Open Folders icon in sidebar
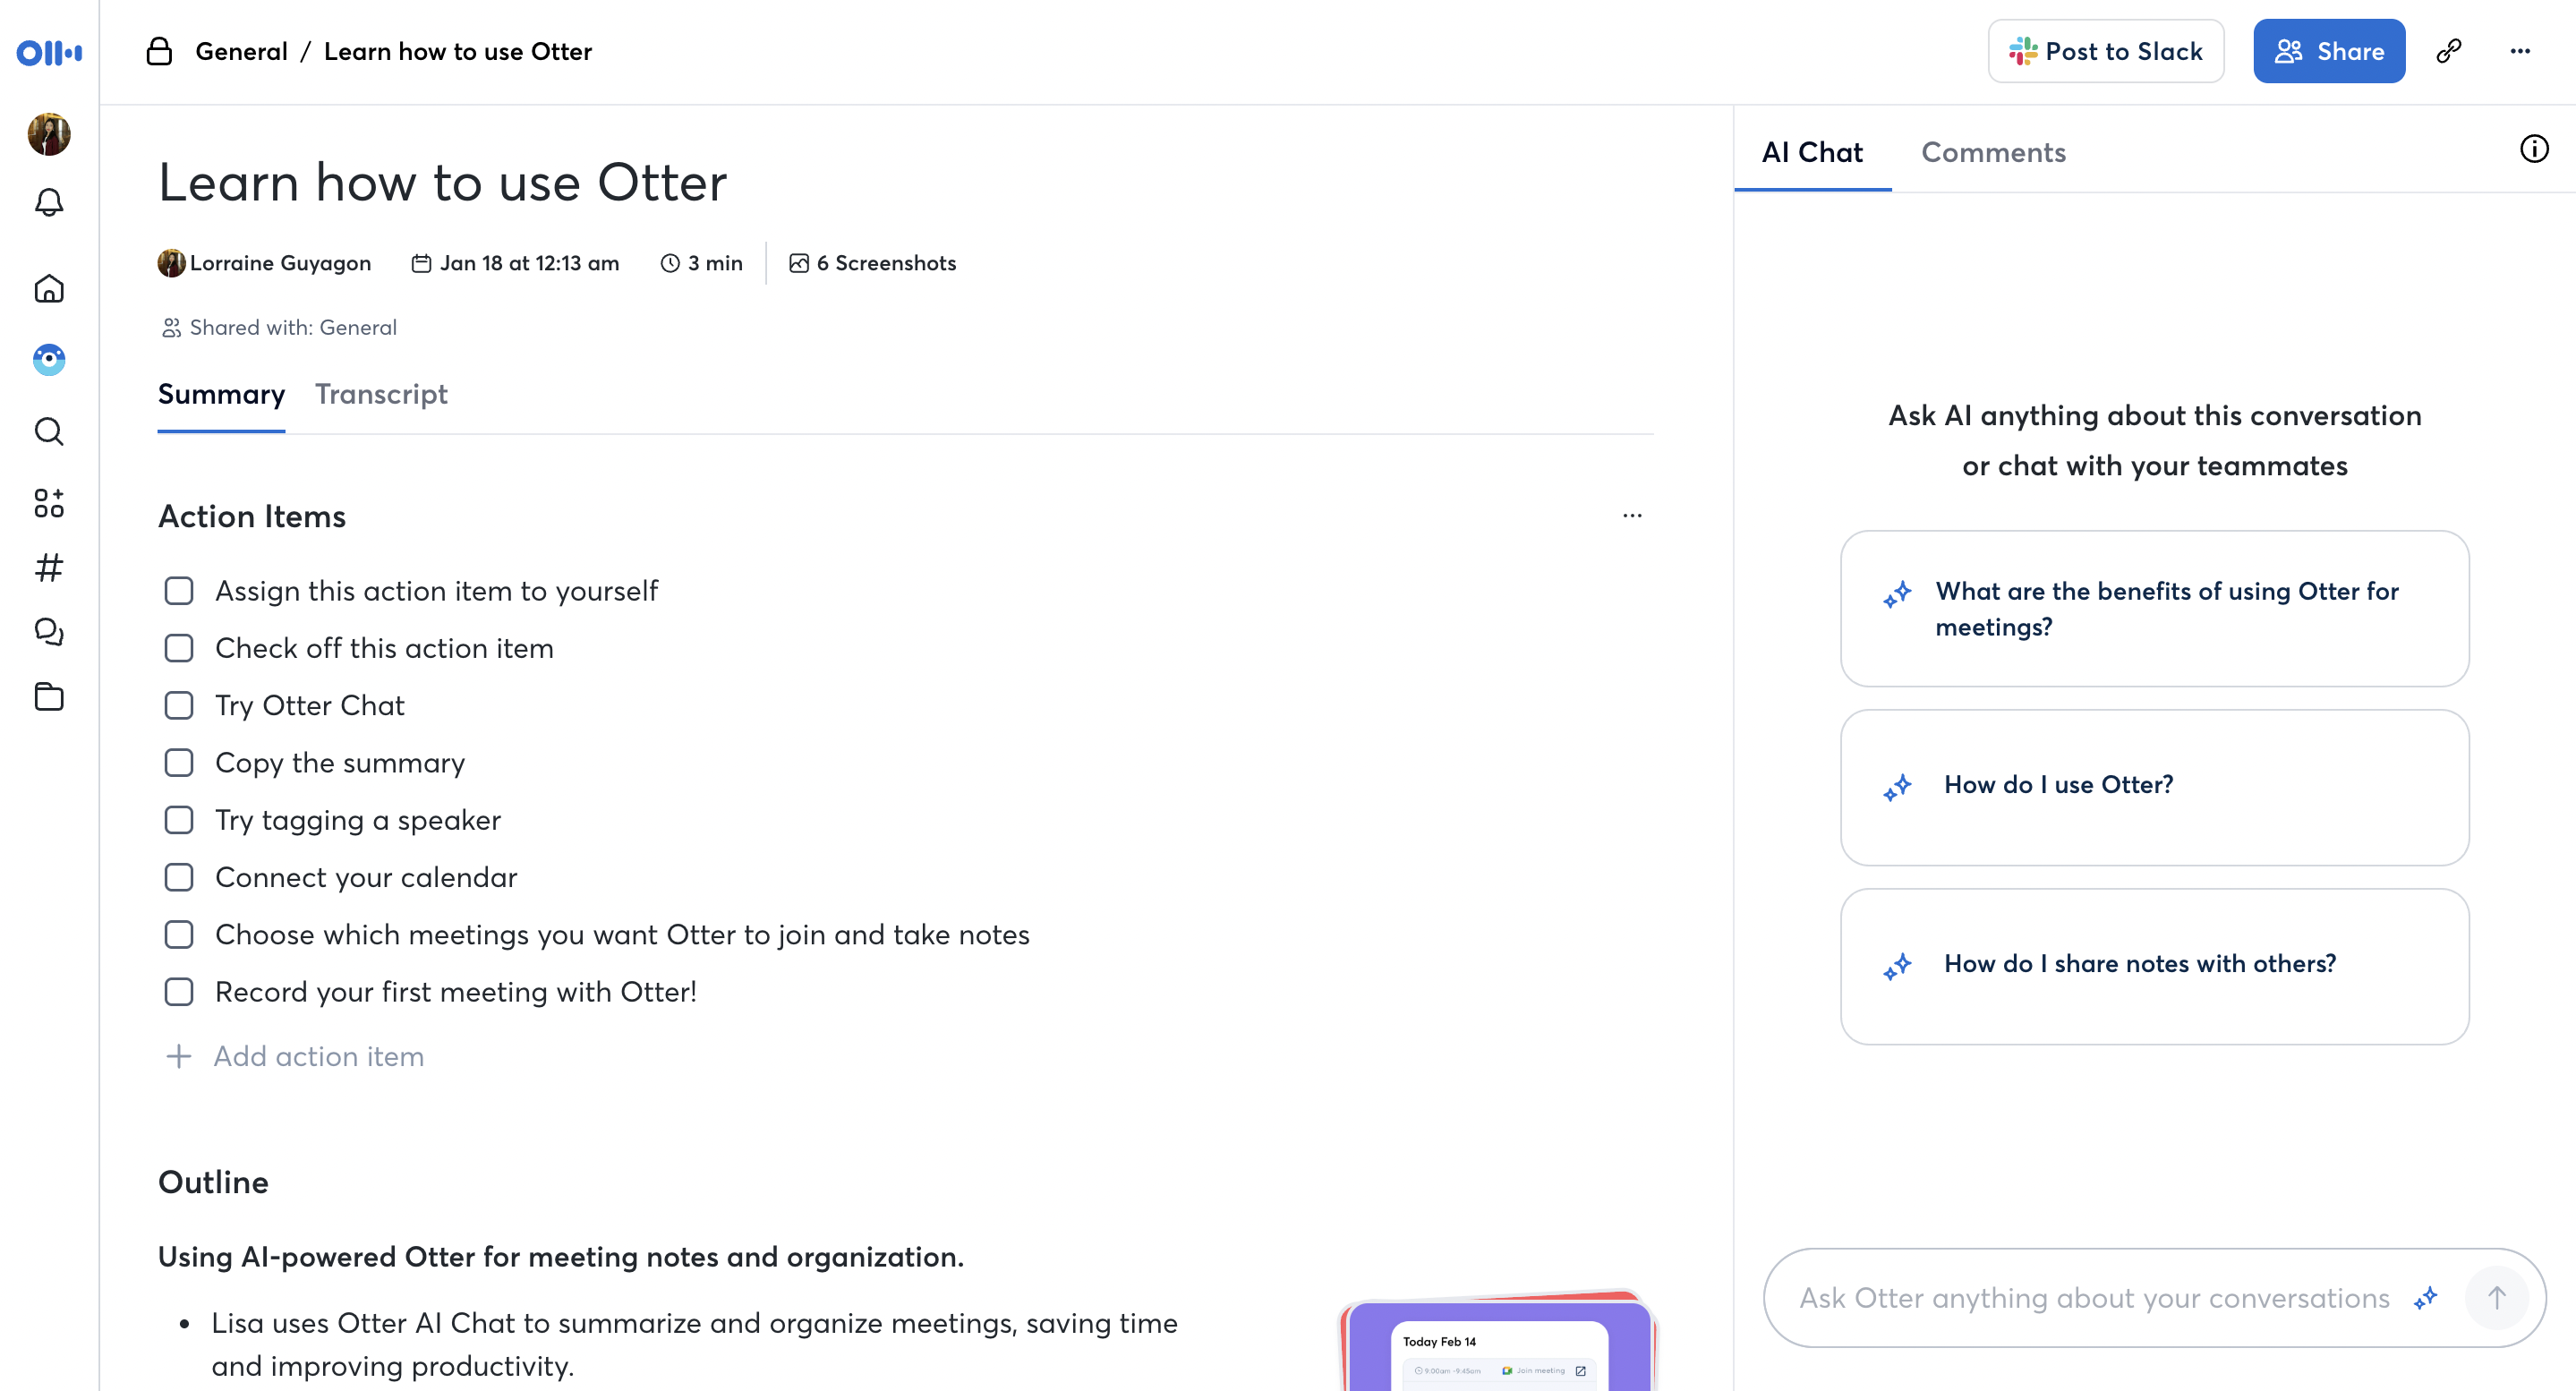2576x1391 pixels. pos(49,696)
